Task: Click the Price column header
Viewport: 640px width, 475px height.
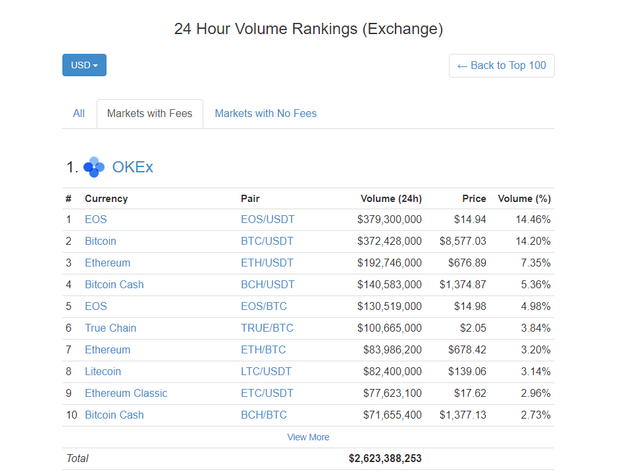Action: [474, 199]
